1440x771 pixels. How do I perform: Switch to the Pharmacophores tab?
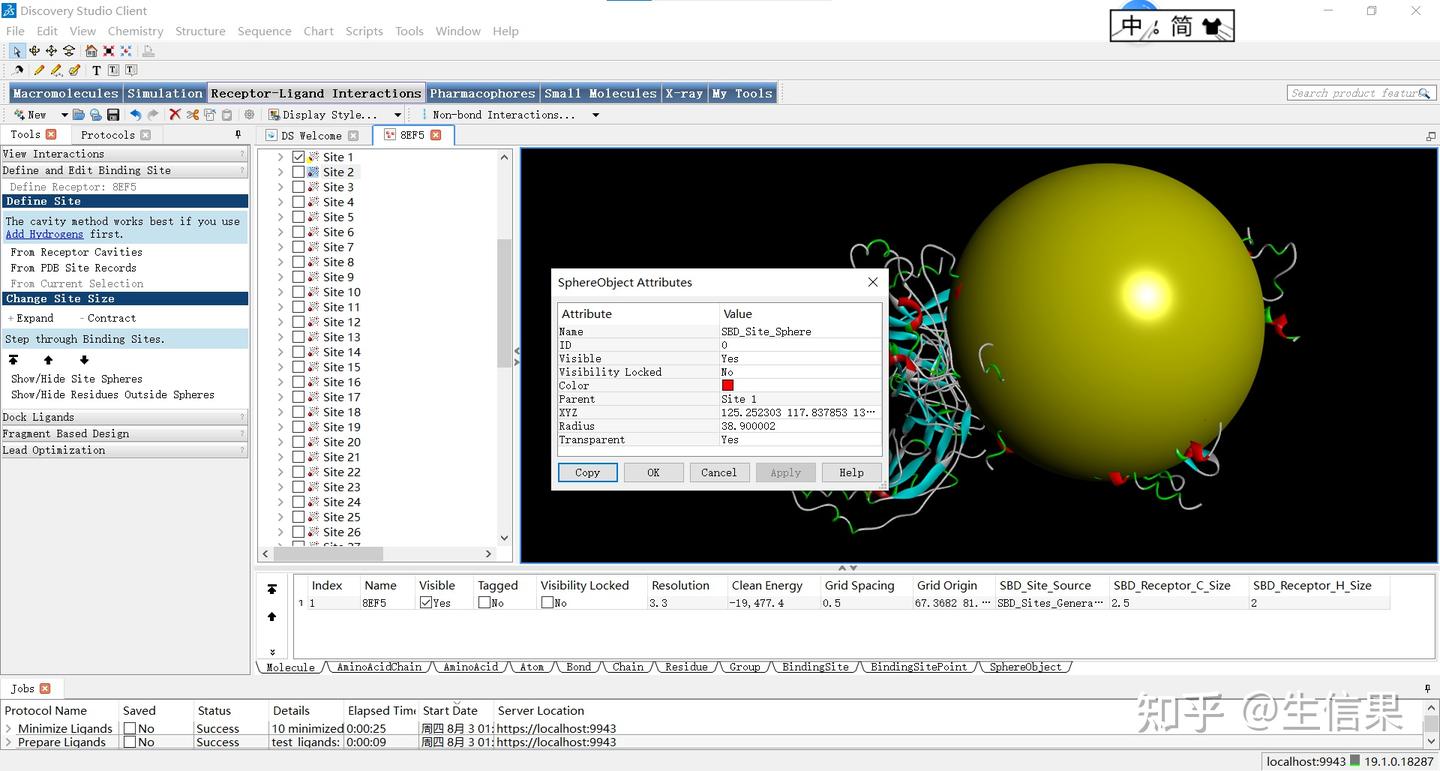[x=482, y=93]
